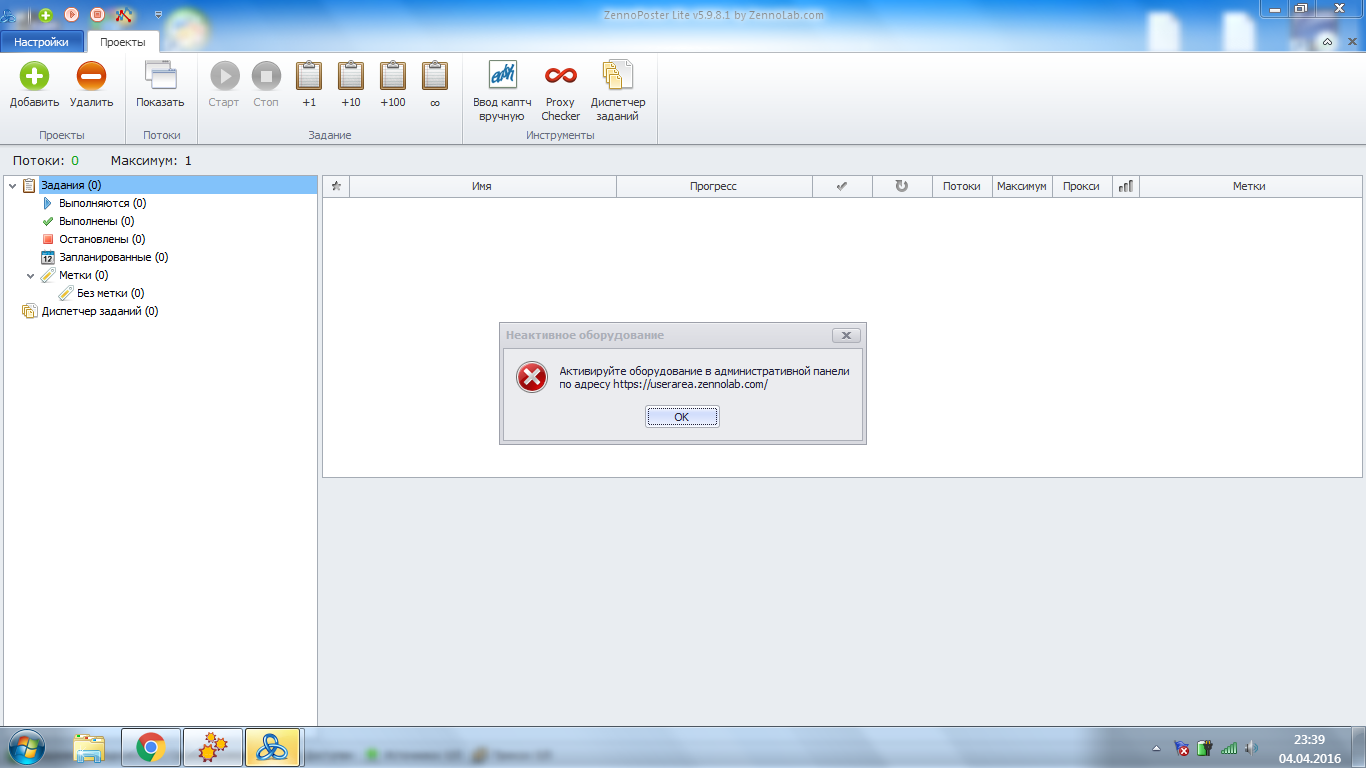Click the green Добавить project icon
The image size is (1366, 768).
pos(34,76)
